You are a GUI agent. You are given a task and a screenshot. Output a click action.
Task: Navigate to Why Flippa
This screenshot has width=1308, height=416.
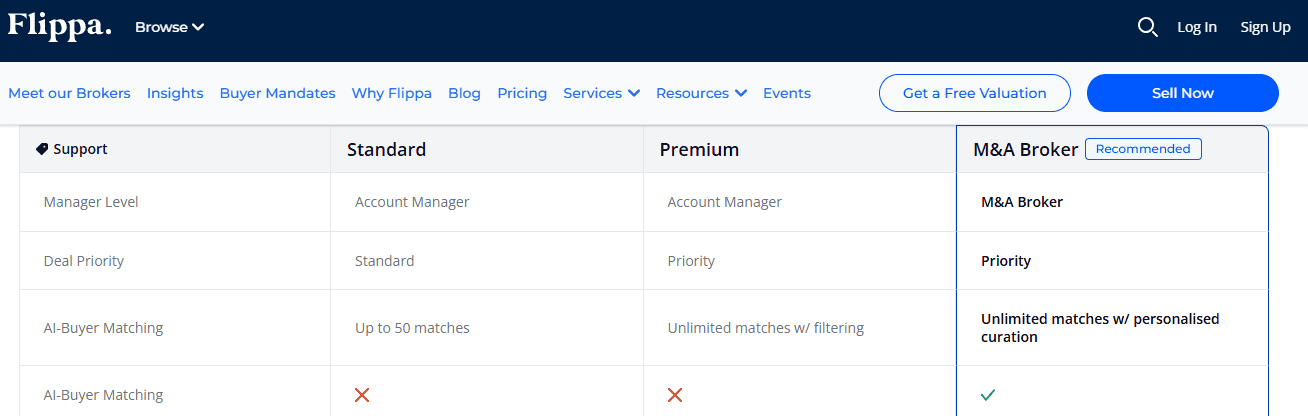(x=391, y=93)
